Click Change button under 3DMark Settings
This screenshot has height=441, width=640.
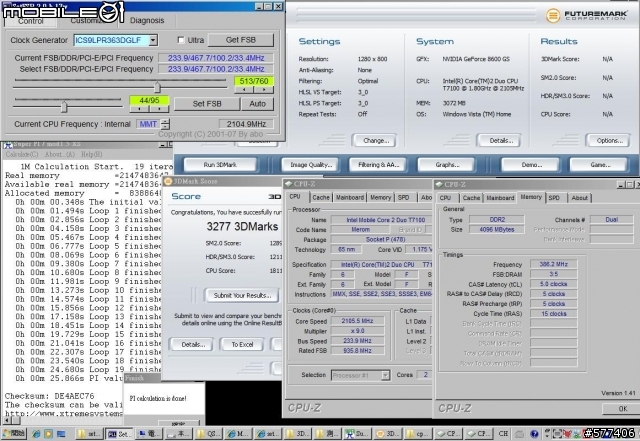click(376, 140)
